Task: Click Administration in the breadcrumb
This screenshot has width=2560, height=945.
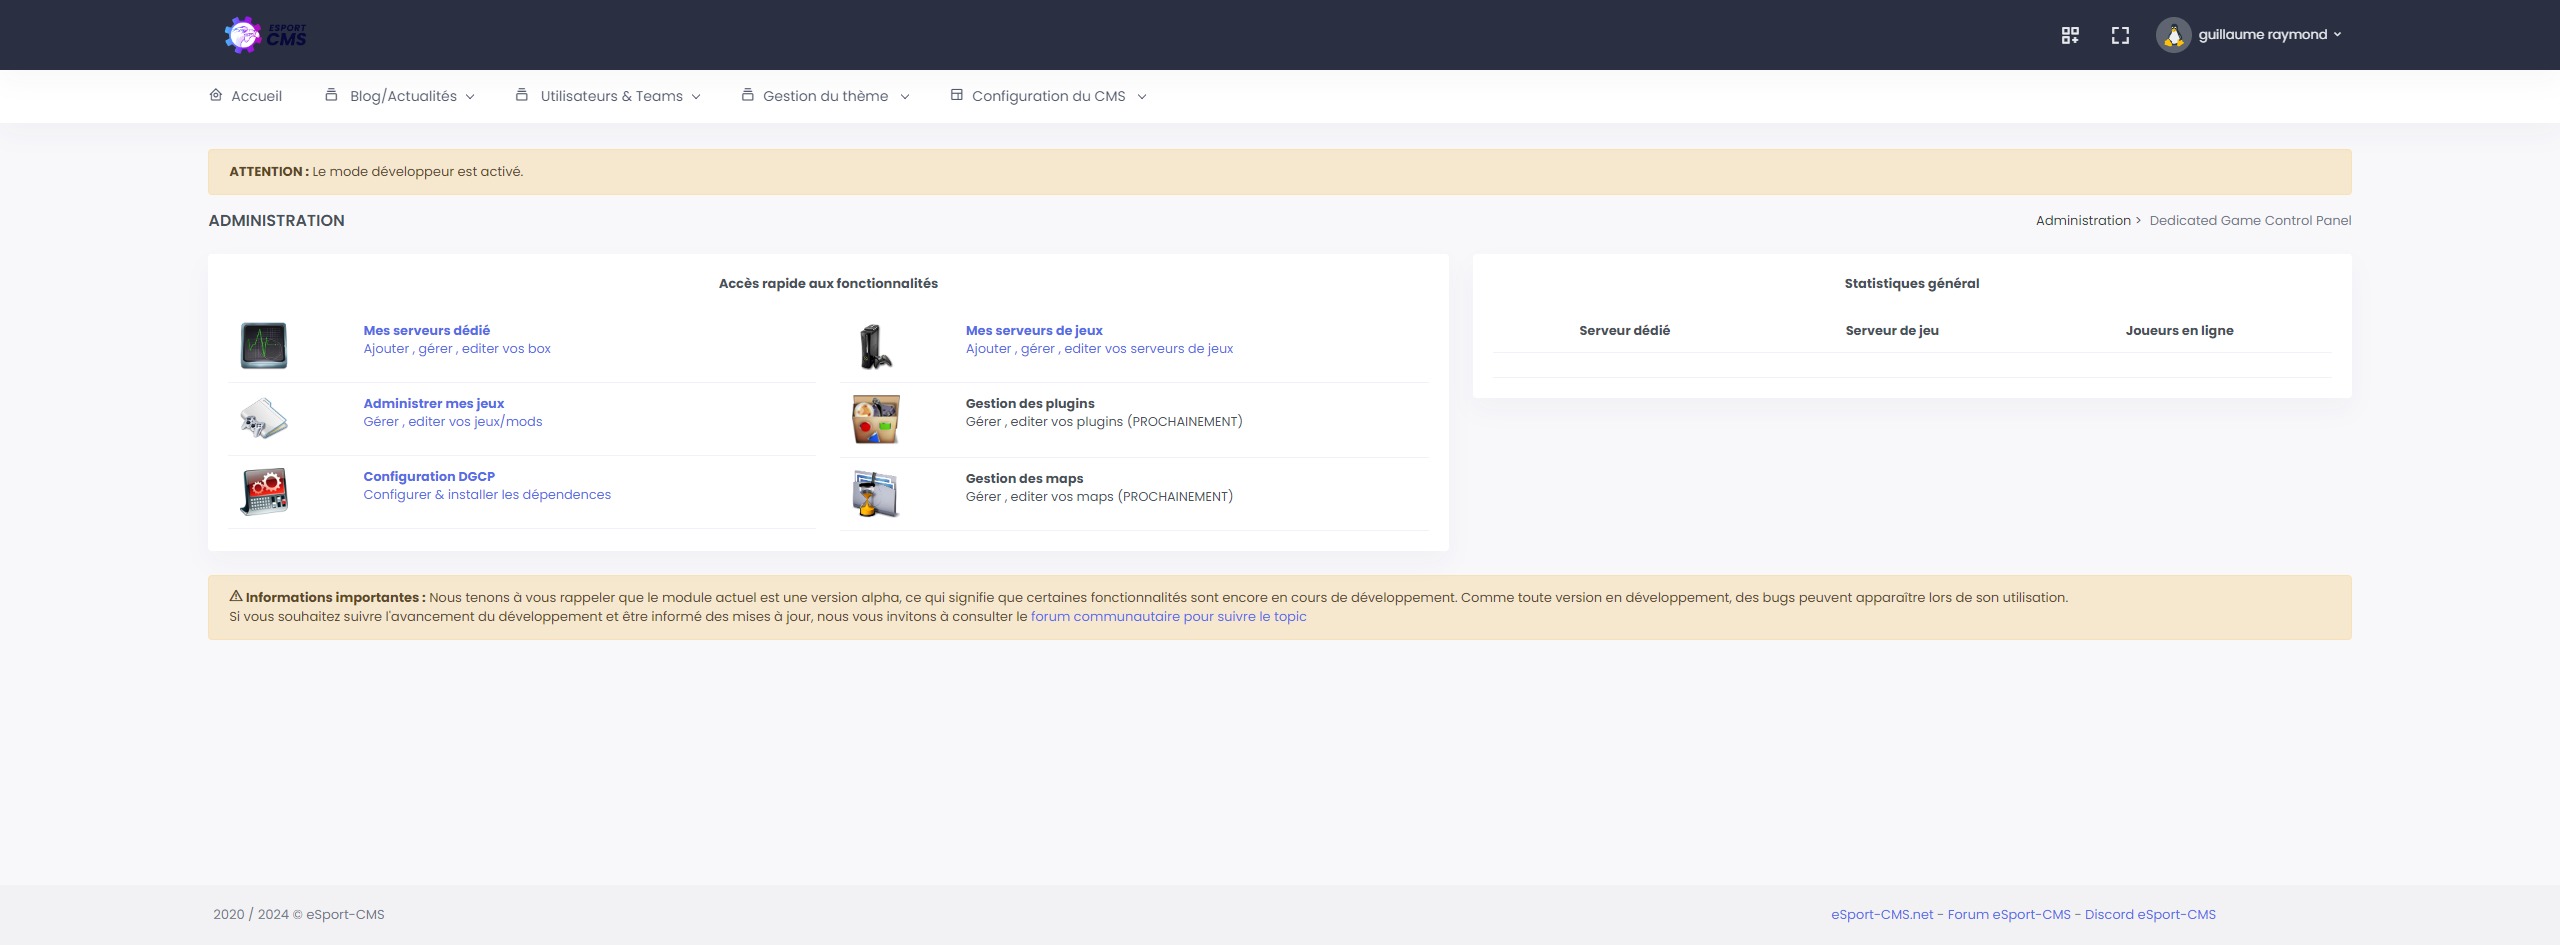Action: coord(2083,220)
